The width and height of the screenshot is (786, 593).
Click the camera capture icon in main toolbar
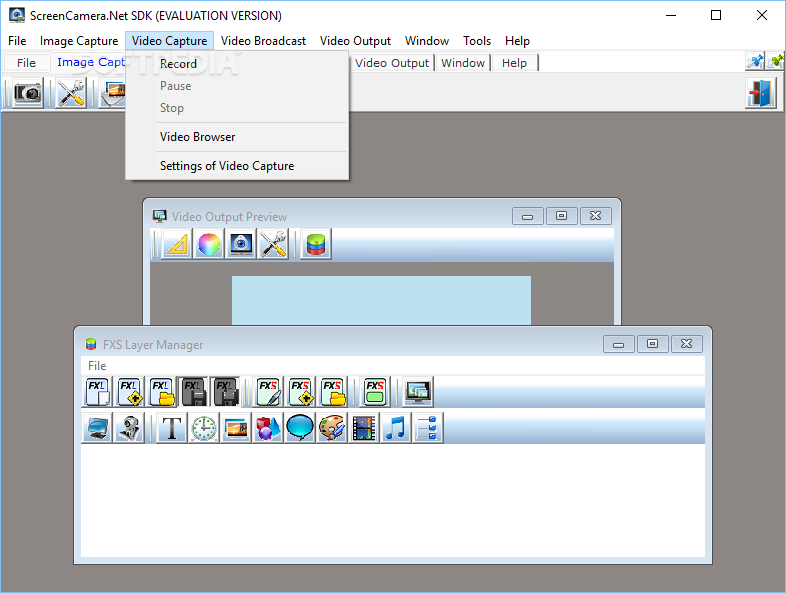[x=28, y=93]
